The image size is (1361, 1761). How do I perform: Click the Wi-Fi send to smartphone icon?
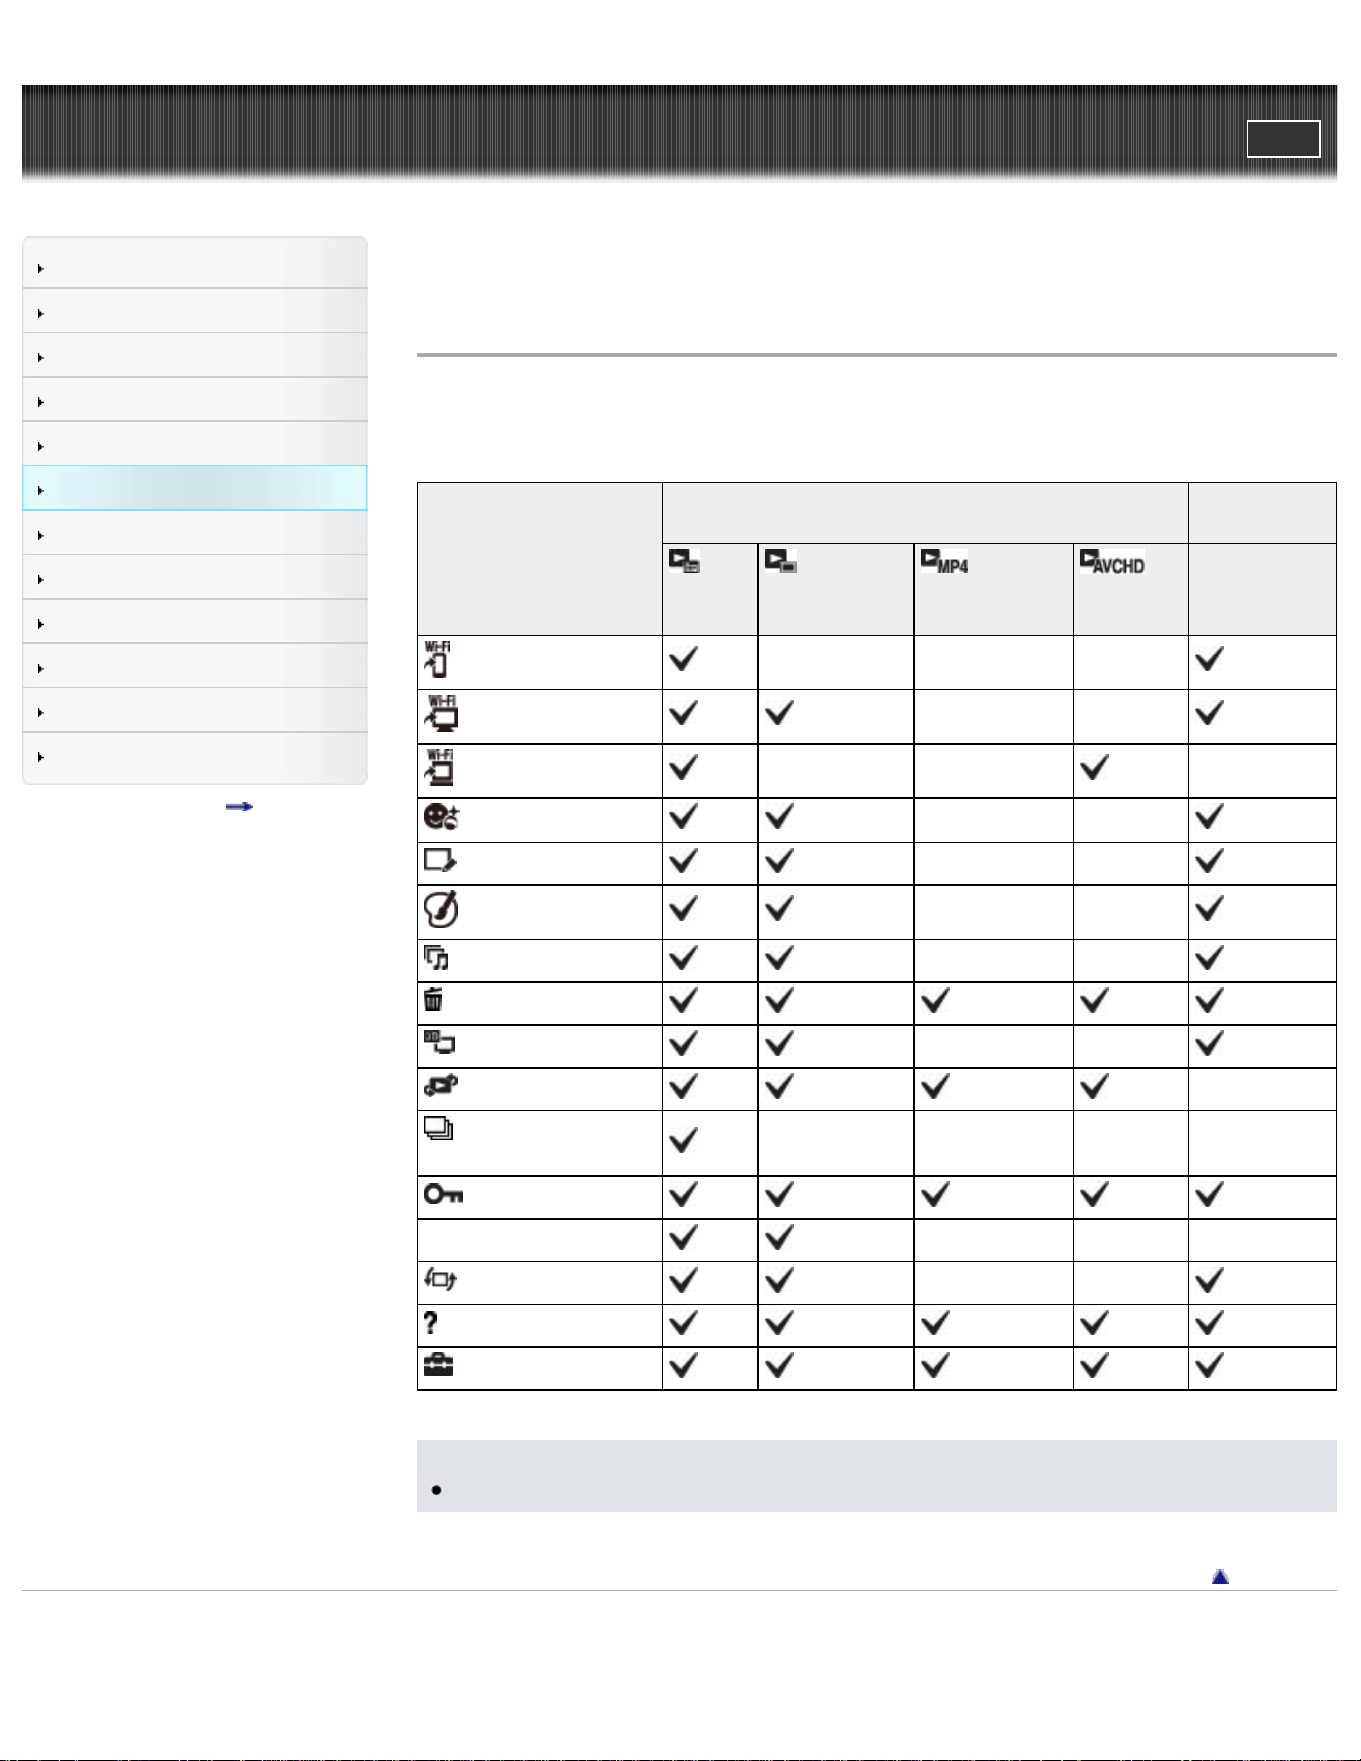coord(437,660)
